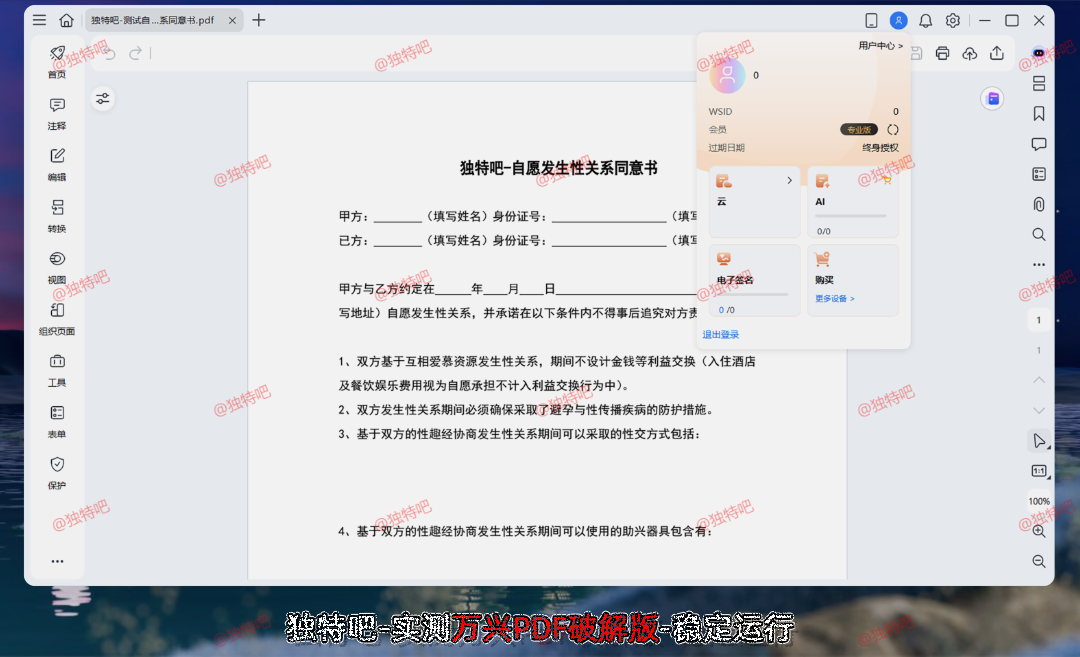Click the 专业版 membership badge
The width and height of the screenshot is (1080, 657).
858,129
